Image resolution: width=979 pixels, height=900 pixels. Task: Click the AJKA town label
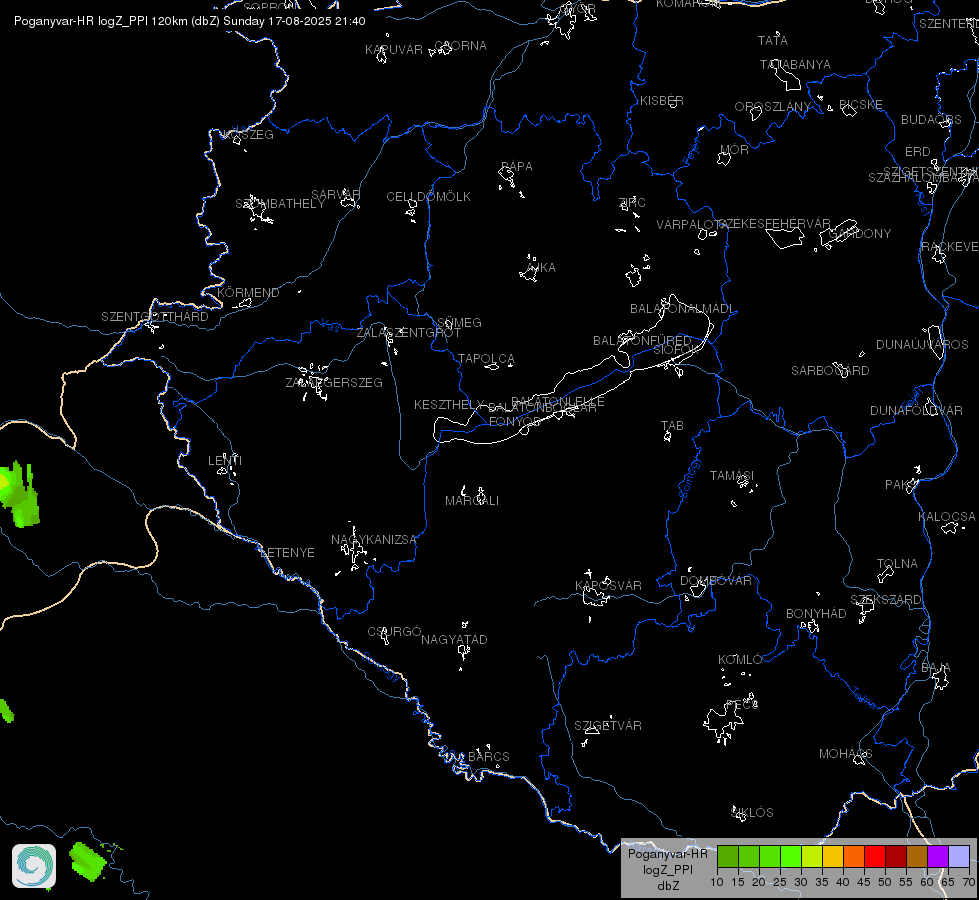541,267
